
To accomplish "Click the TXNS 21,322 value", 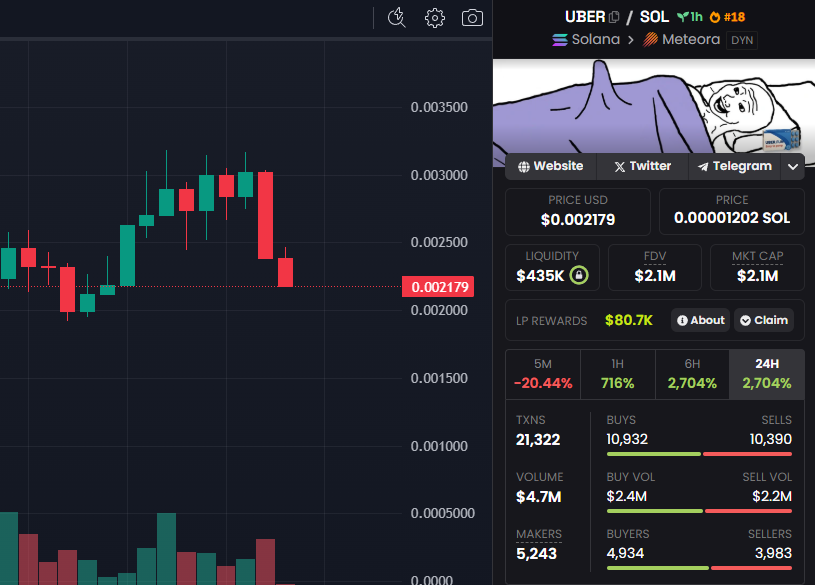I will [538, 440].
